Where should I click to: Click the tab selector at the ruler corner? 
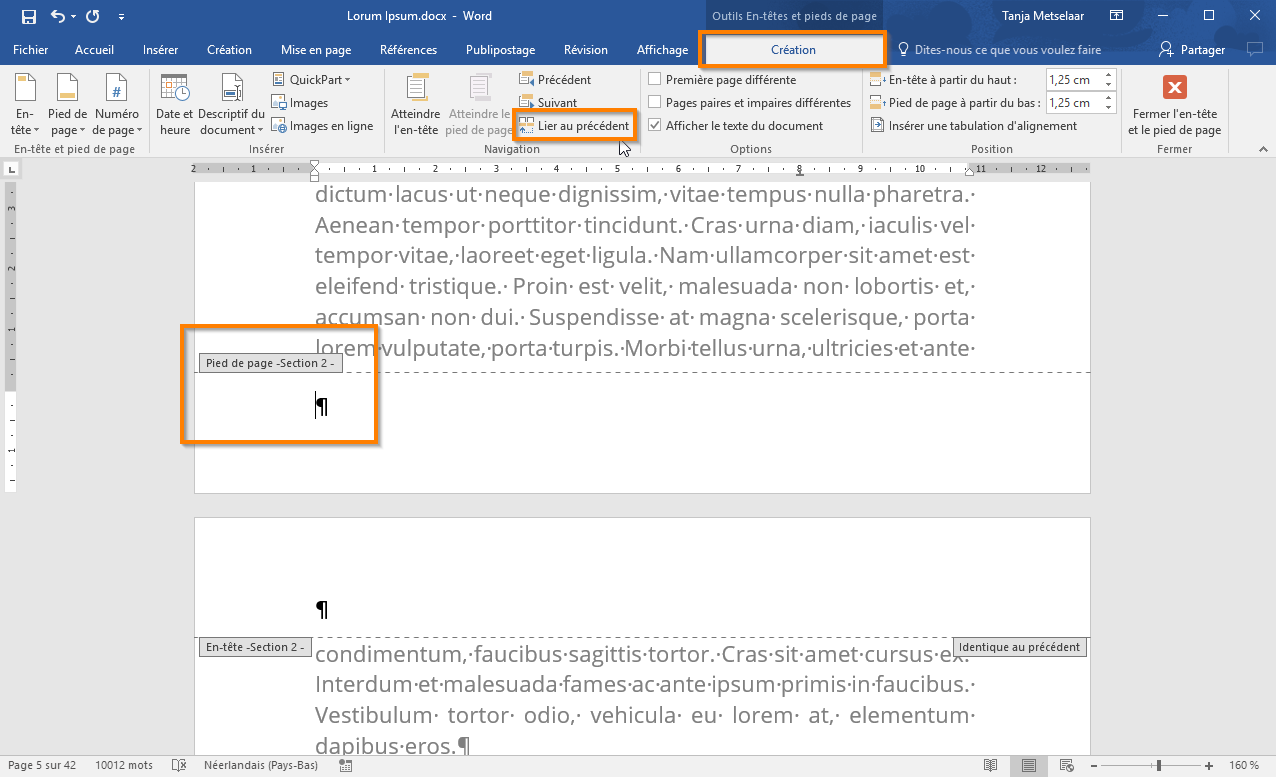coord(12,169)
